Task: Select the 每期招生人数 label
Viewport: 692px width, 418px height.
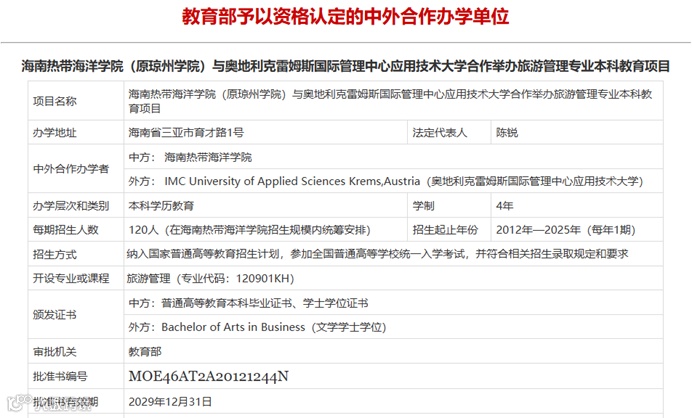Action: coord(66,230)
